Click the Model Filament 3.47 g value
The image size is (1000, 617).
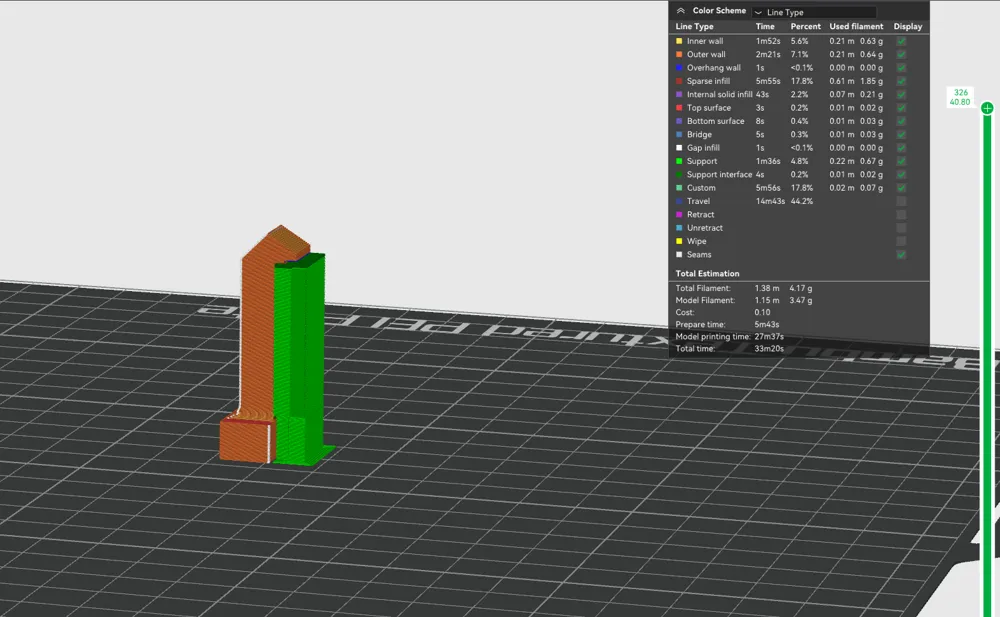point(800,301)
